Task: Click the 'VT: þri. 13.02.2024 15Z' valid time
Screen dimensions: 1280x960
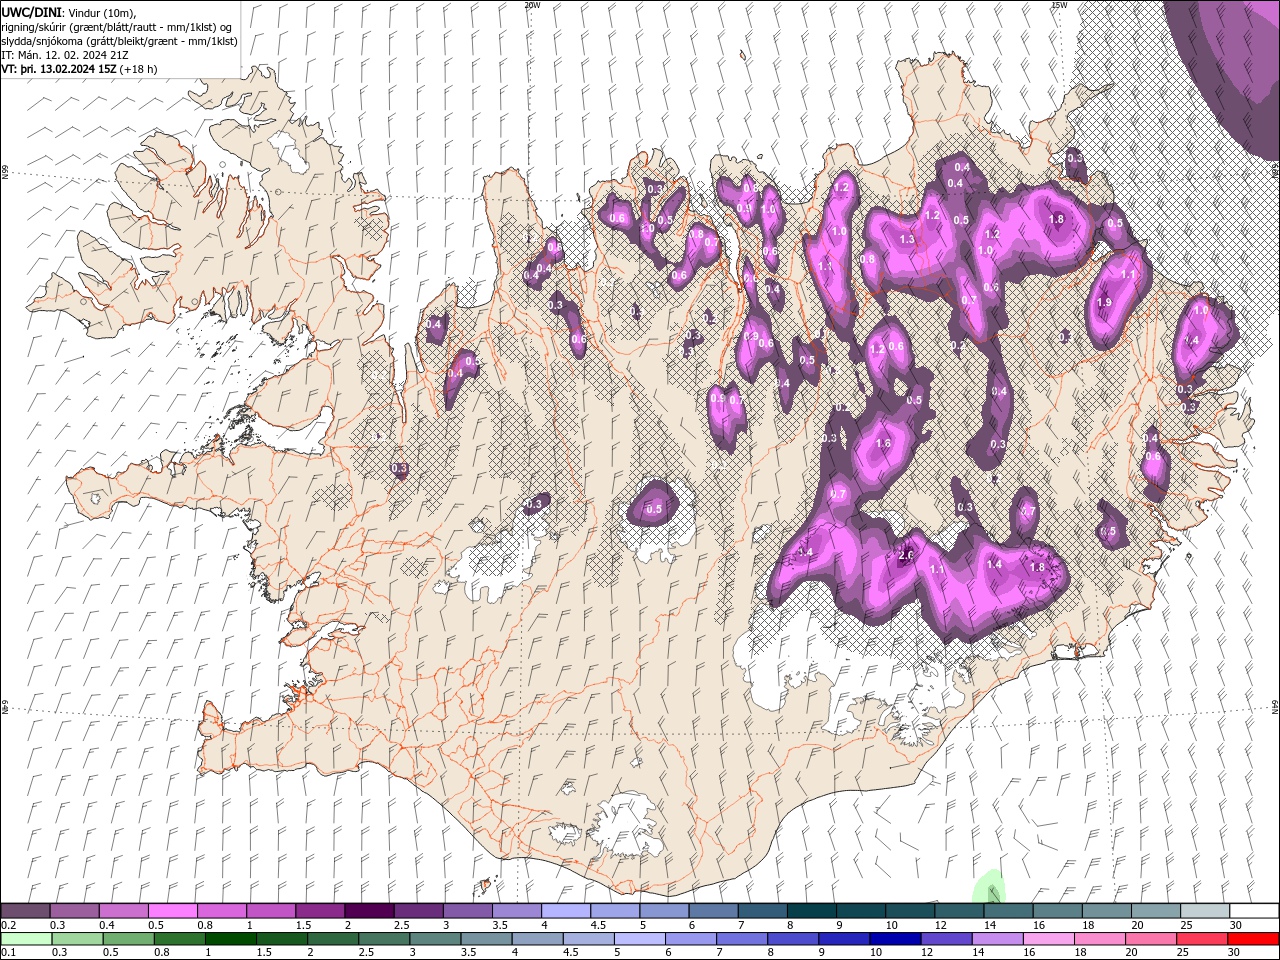Action: pos(58,69)
